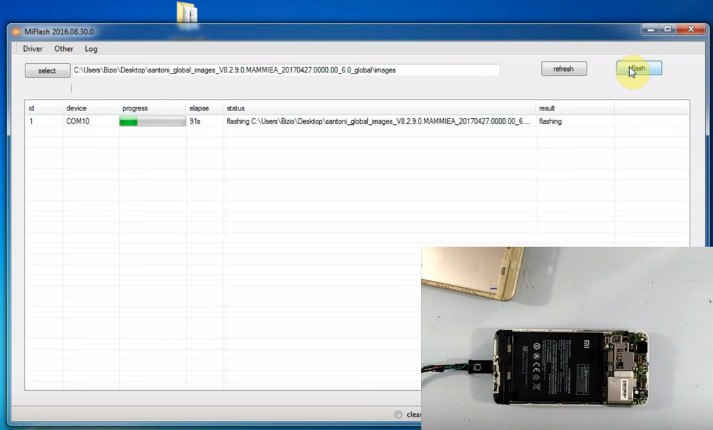Maximize the MiFlash window
This screenshot has width=713, height=430.
coord(668,29)
